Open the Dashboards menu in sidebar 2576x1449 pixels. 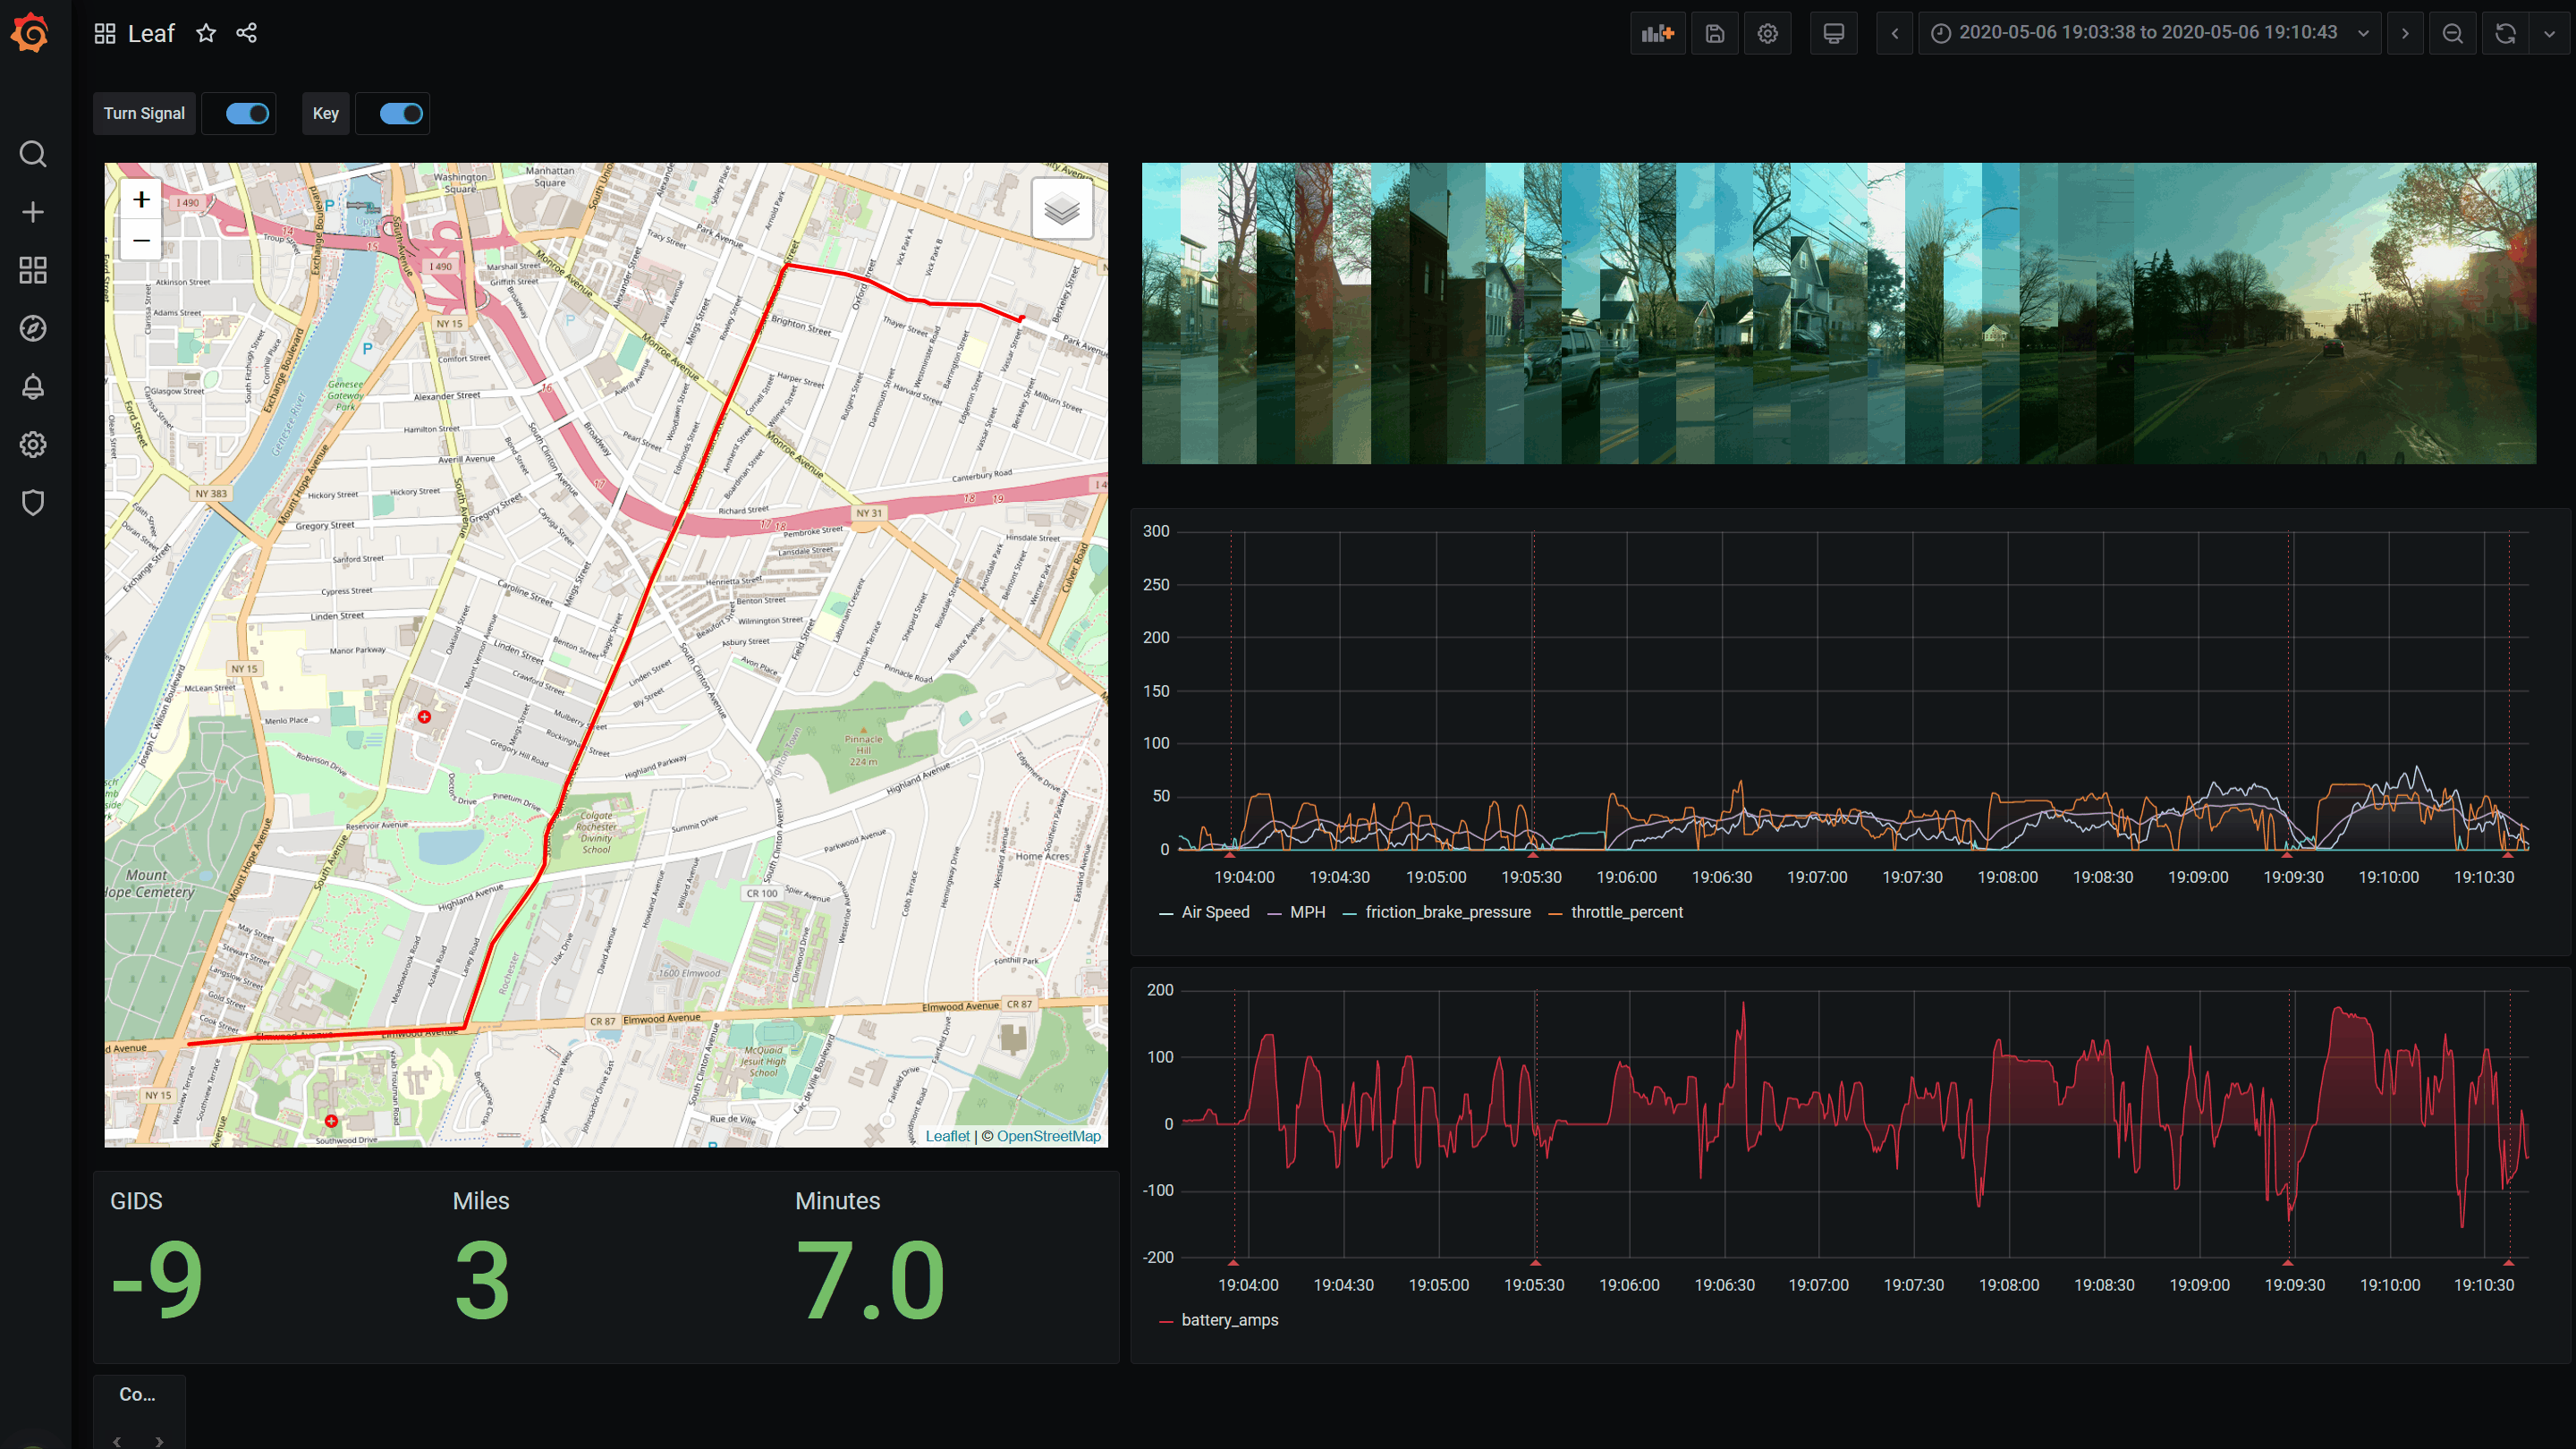point(33,270)
